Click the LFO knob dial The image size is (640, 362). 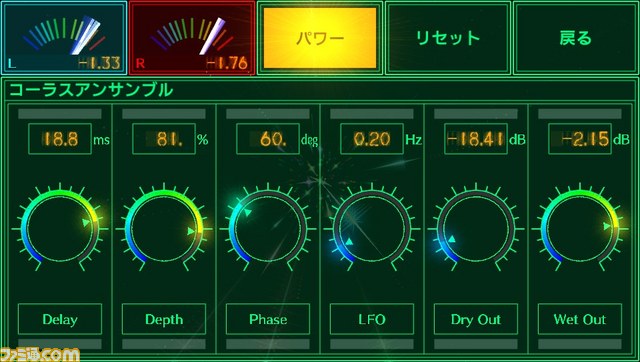(372, 229)
